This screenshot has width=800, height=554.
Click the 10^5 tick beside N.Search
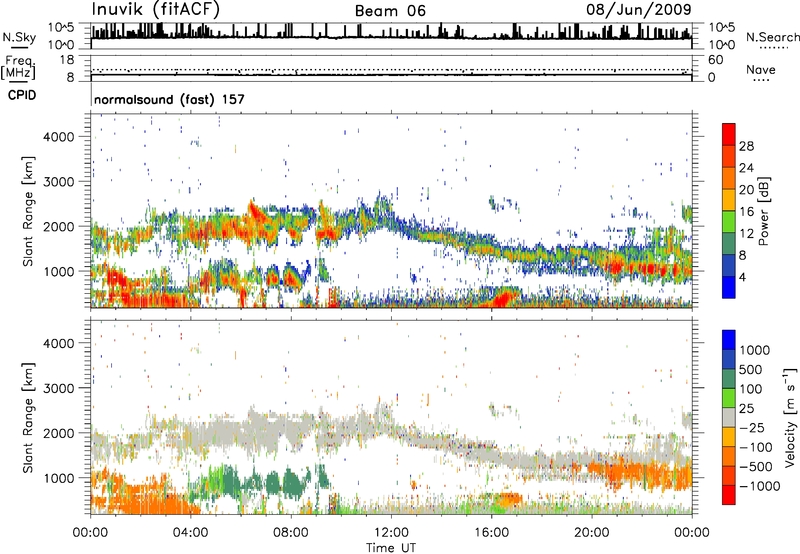point(721,28)
